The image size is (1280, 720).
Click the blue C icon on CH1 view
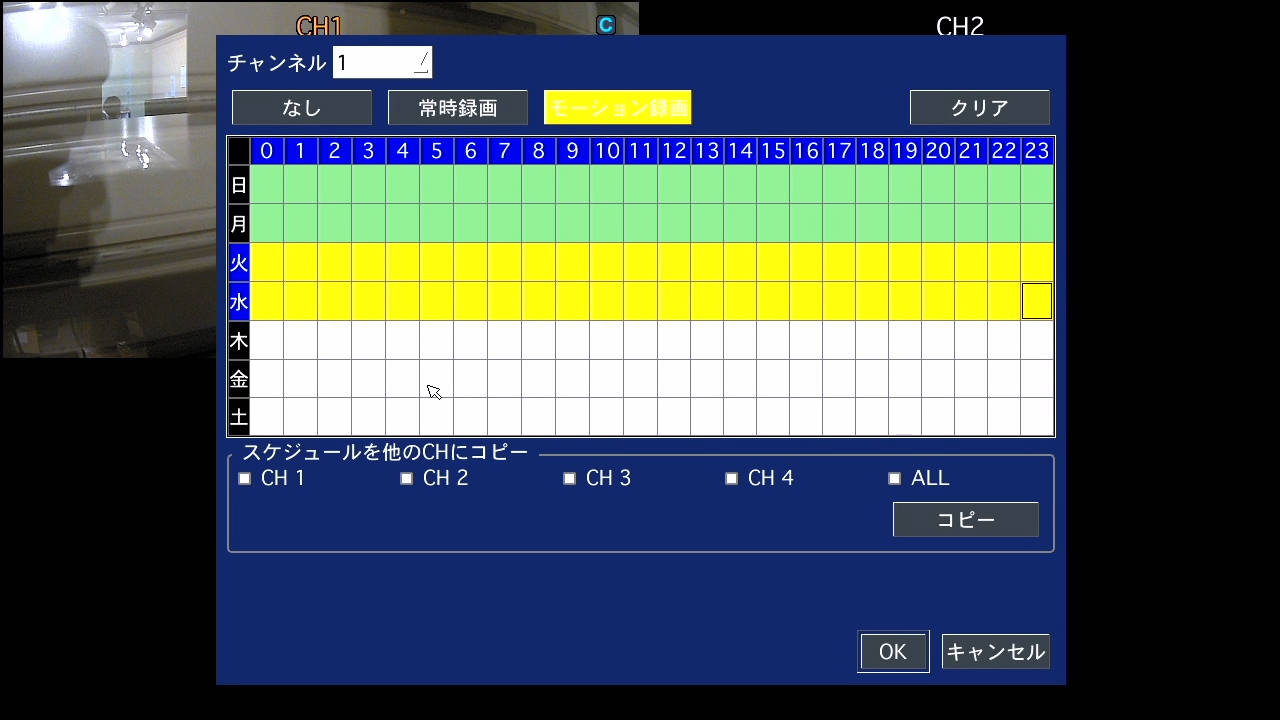pyautogui.click(x=606, y=25)
